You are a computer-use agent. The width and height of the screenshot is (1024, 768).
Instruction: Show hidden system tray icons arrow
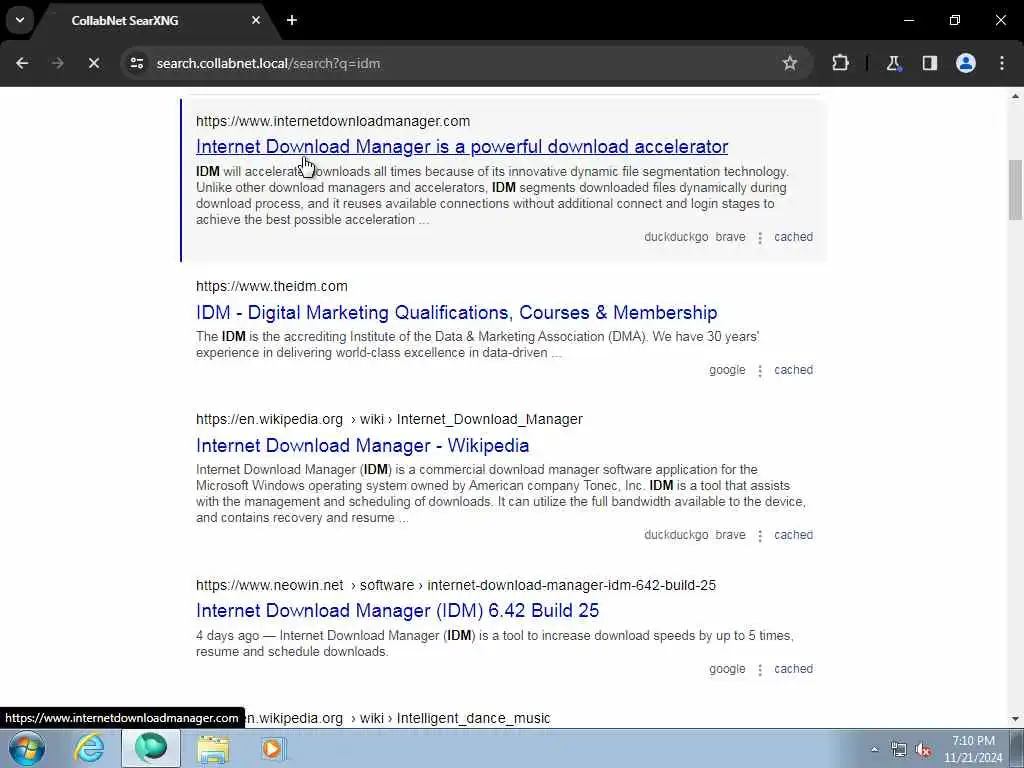point(874,749)
